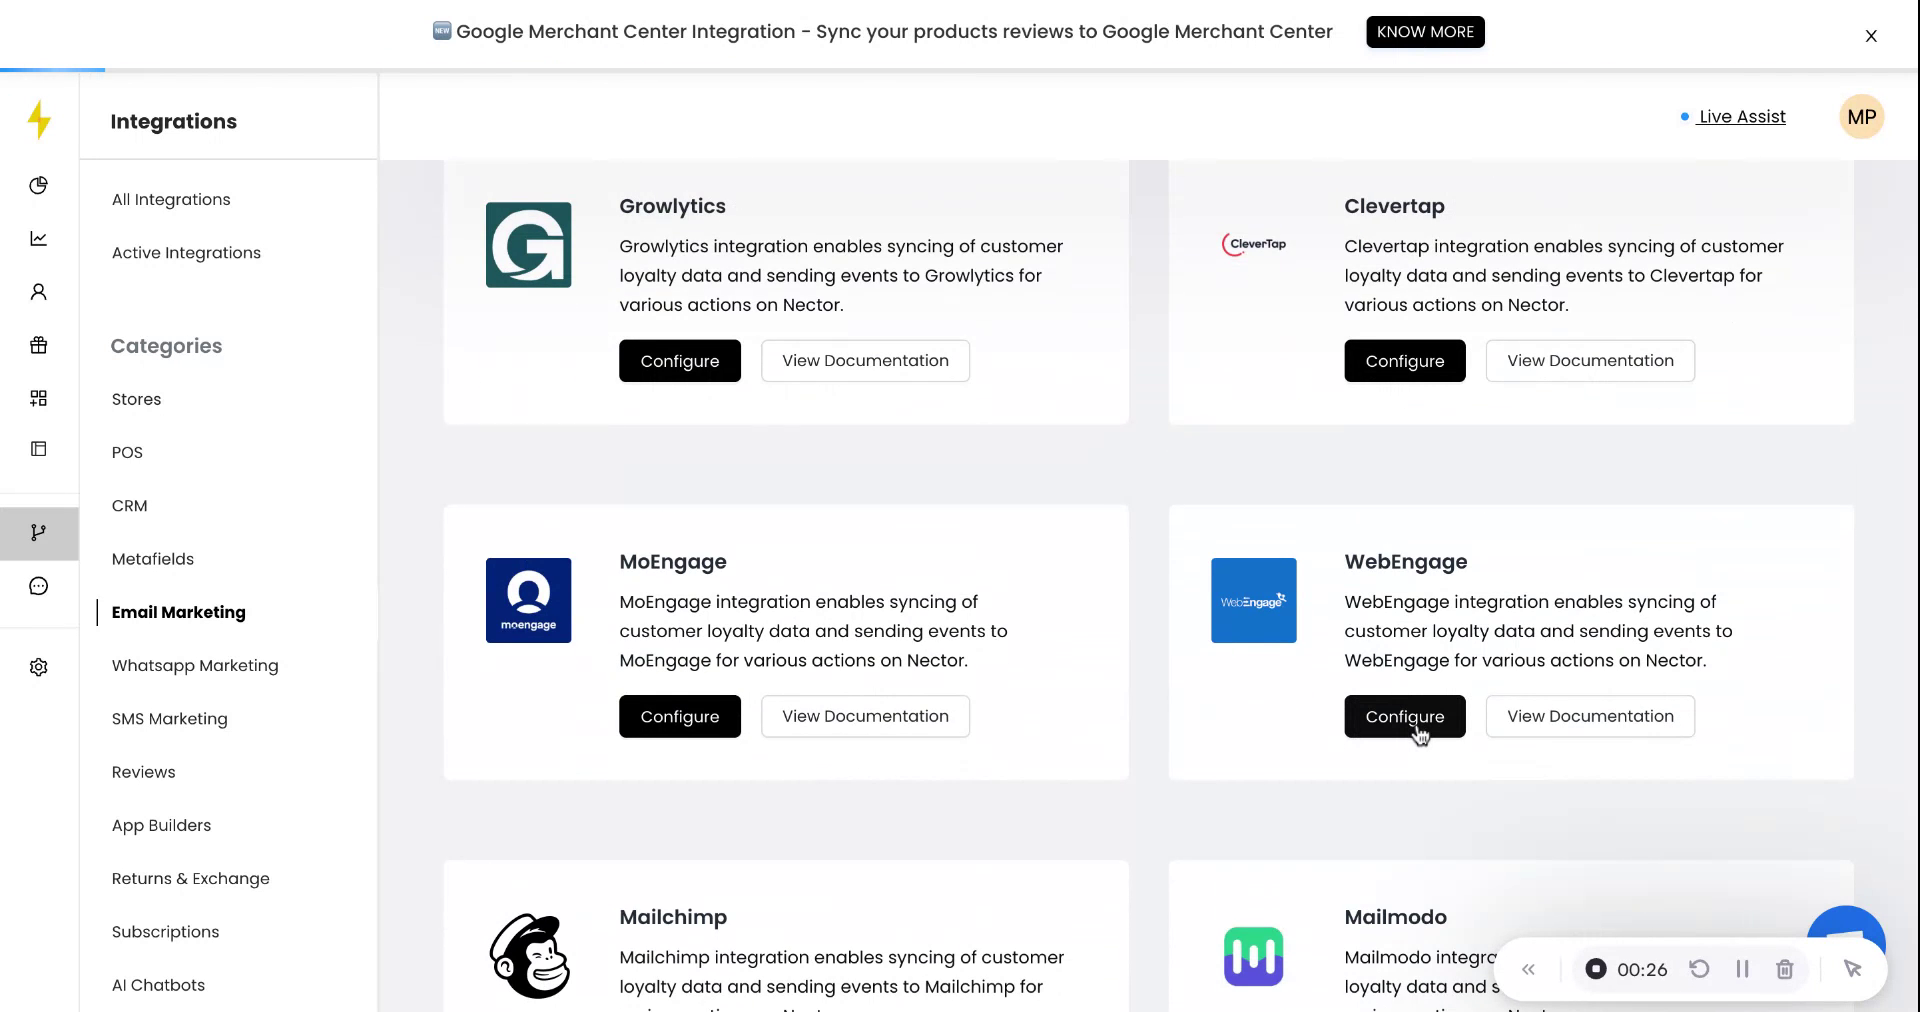
Task: Click the smiley chat bubble sidebar icon
Action: coord(39,586)
